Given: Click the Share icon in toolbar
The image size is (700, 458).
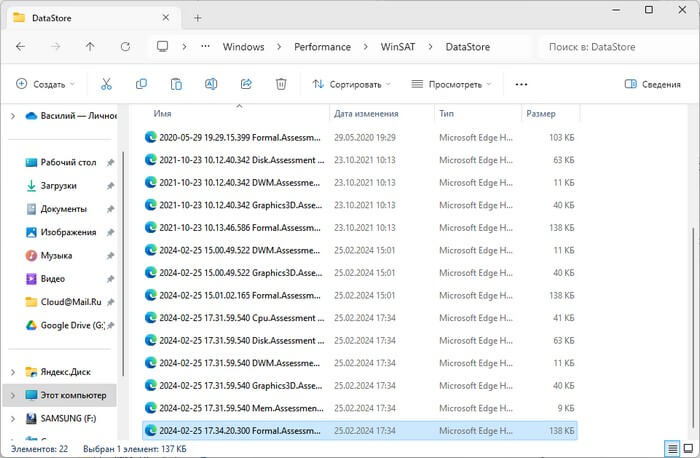Looking at the screenshot, I should [246, 85].
